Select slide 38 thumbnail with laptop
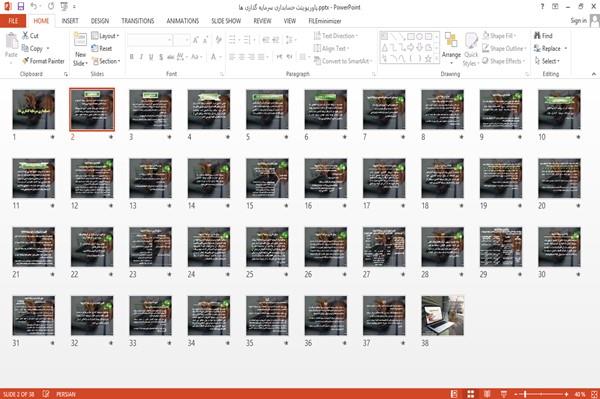The height and width of the screenshot is (399, 600). pos(443,316)
